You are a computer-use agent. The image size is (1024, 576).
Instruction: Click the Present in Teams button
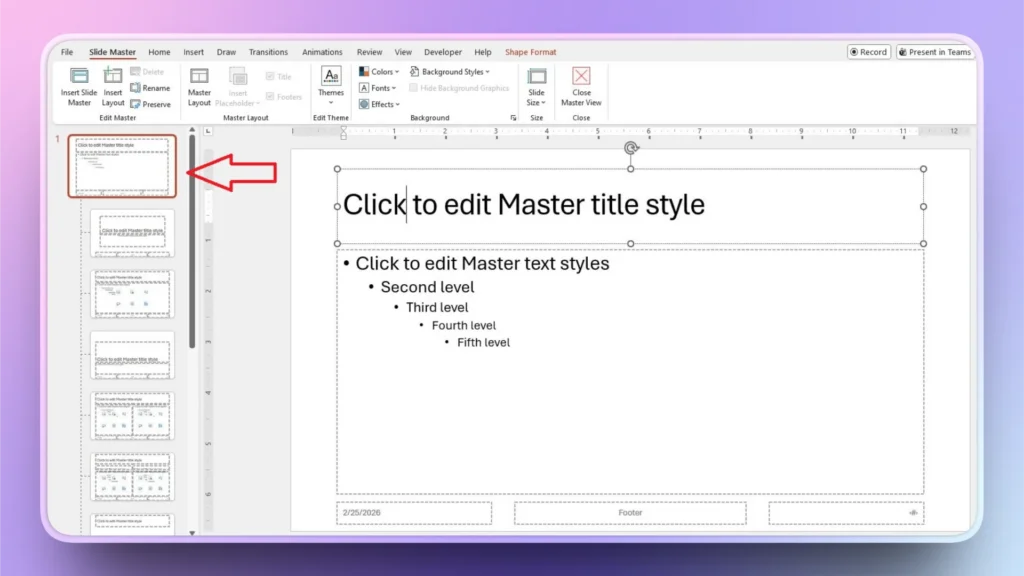(935, 52)
